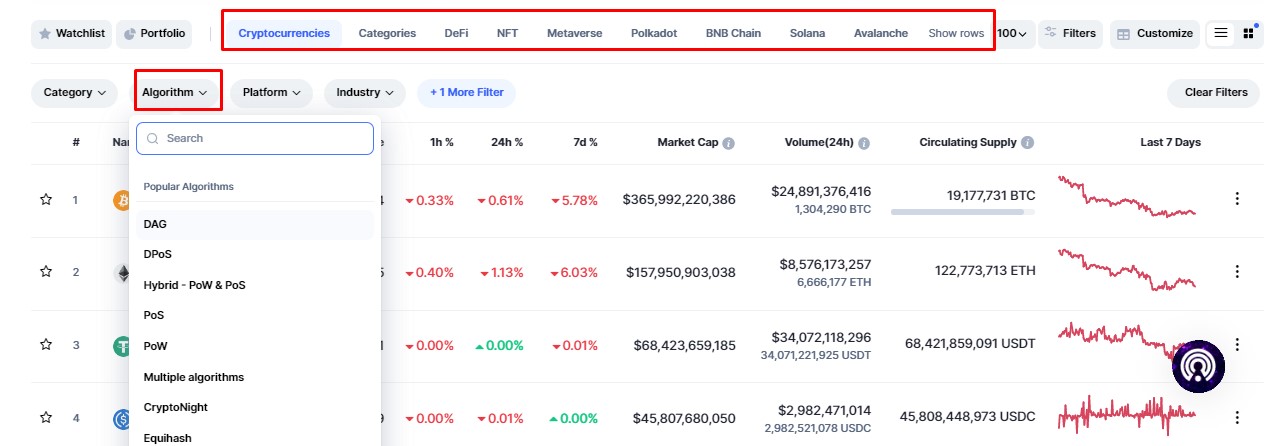Click the supply 68,421,859,091 USDT
The image size is (1269, 446).
(970, 344)
